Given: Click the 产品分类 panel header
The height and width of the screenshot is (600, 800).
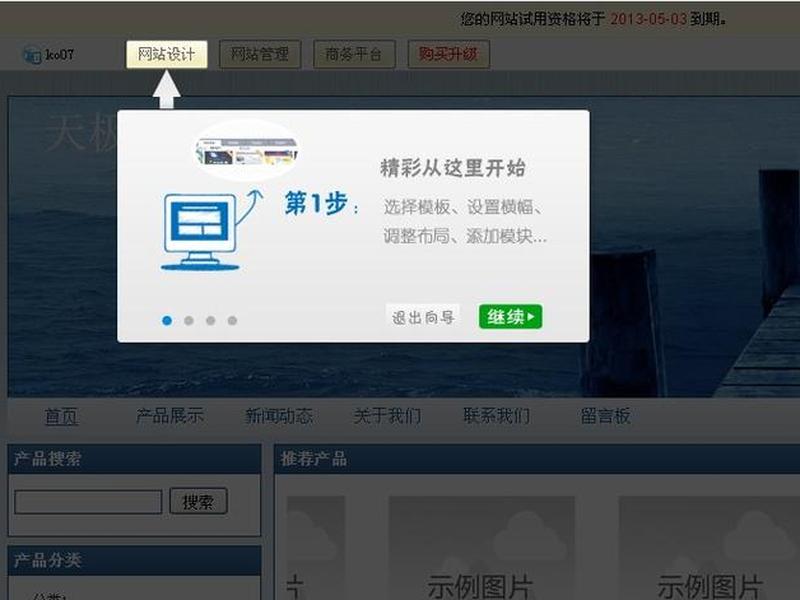Looking at the screenshot, I should tap(135, 560).
